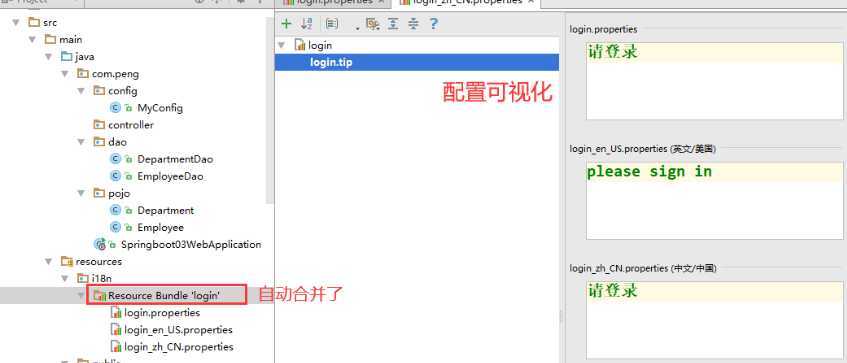847x363 pixels.
Task: Click the resources folder icon
Action: [x=67, y=261]
